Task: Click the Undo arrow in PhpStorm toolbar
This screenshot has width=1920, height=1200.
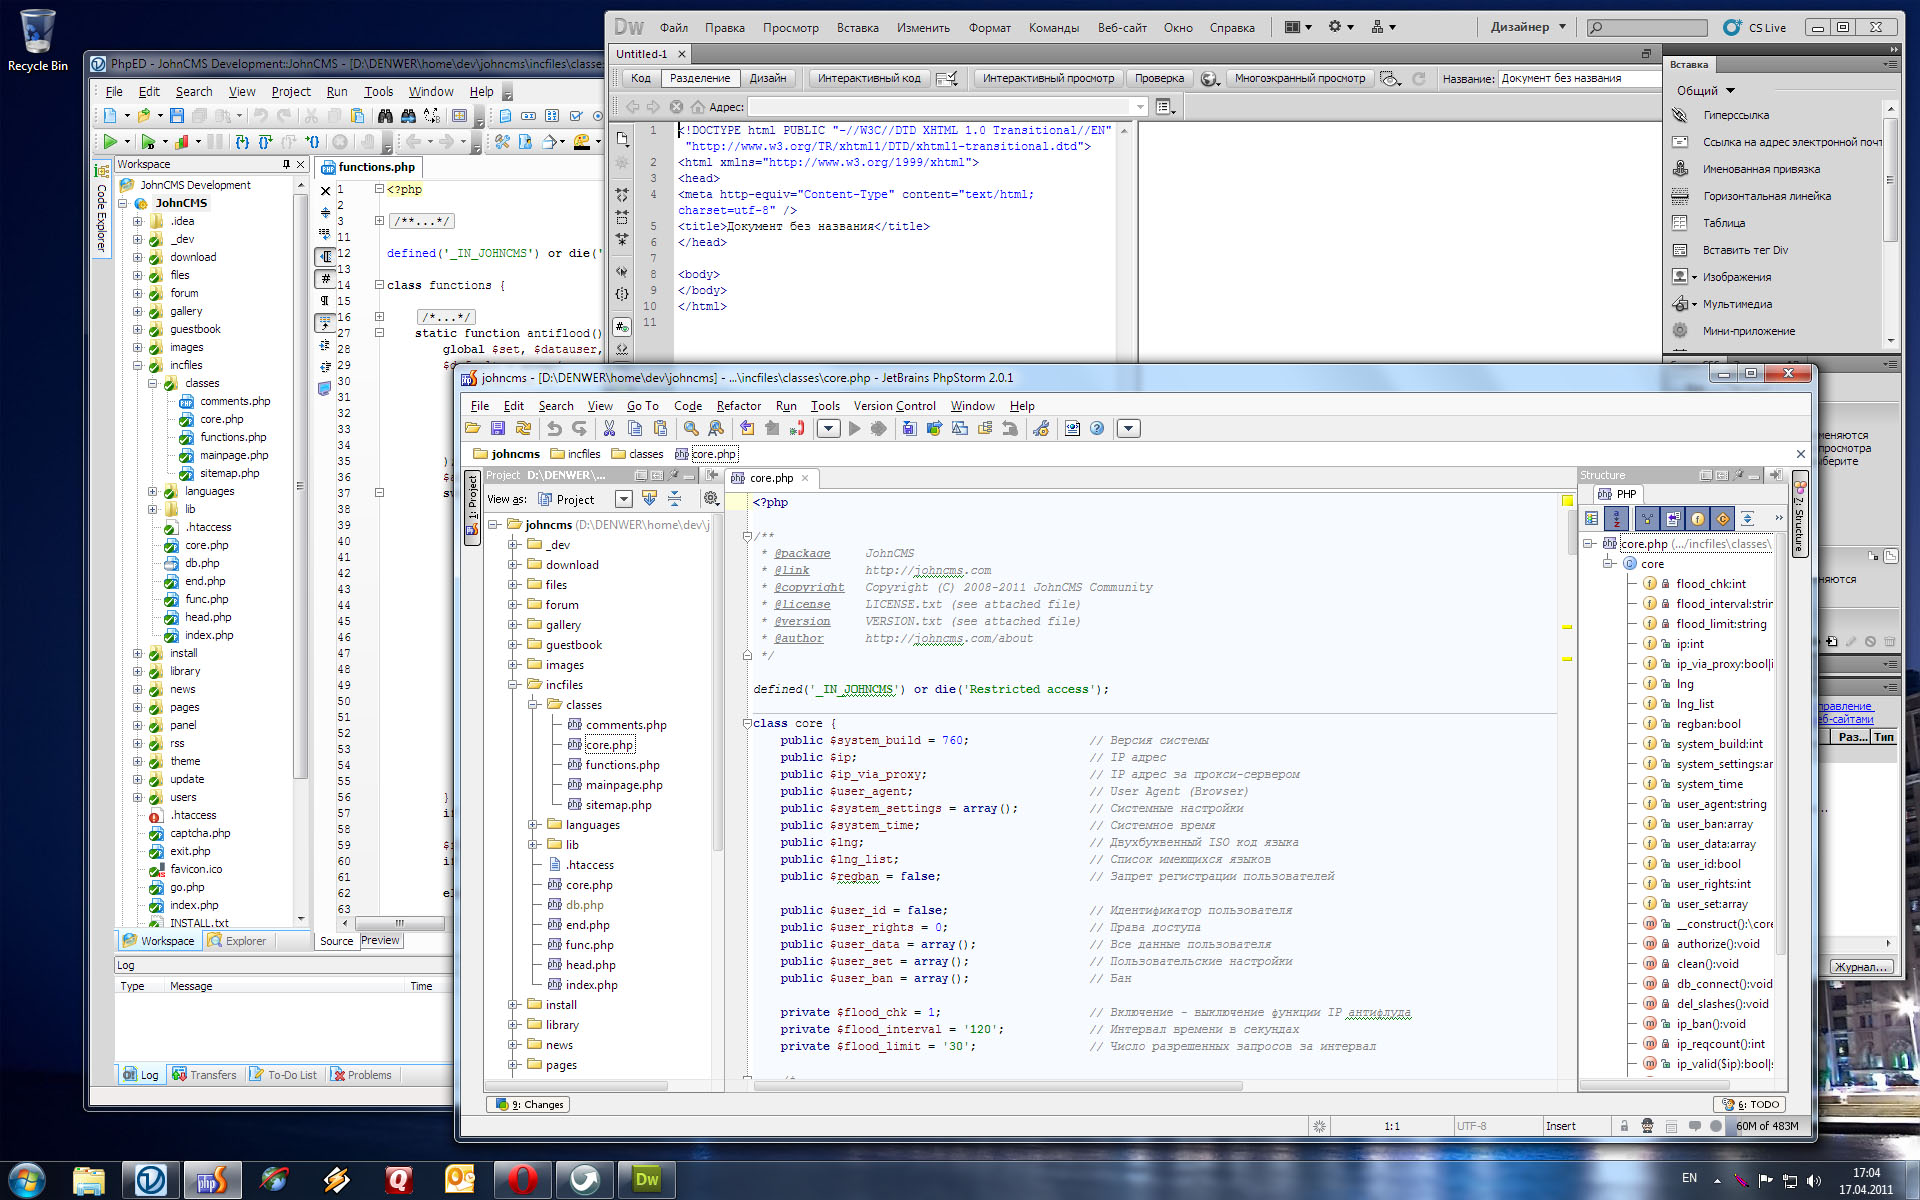Action: [x=553, y=429]
